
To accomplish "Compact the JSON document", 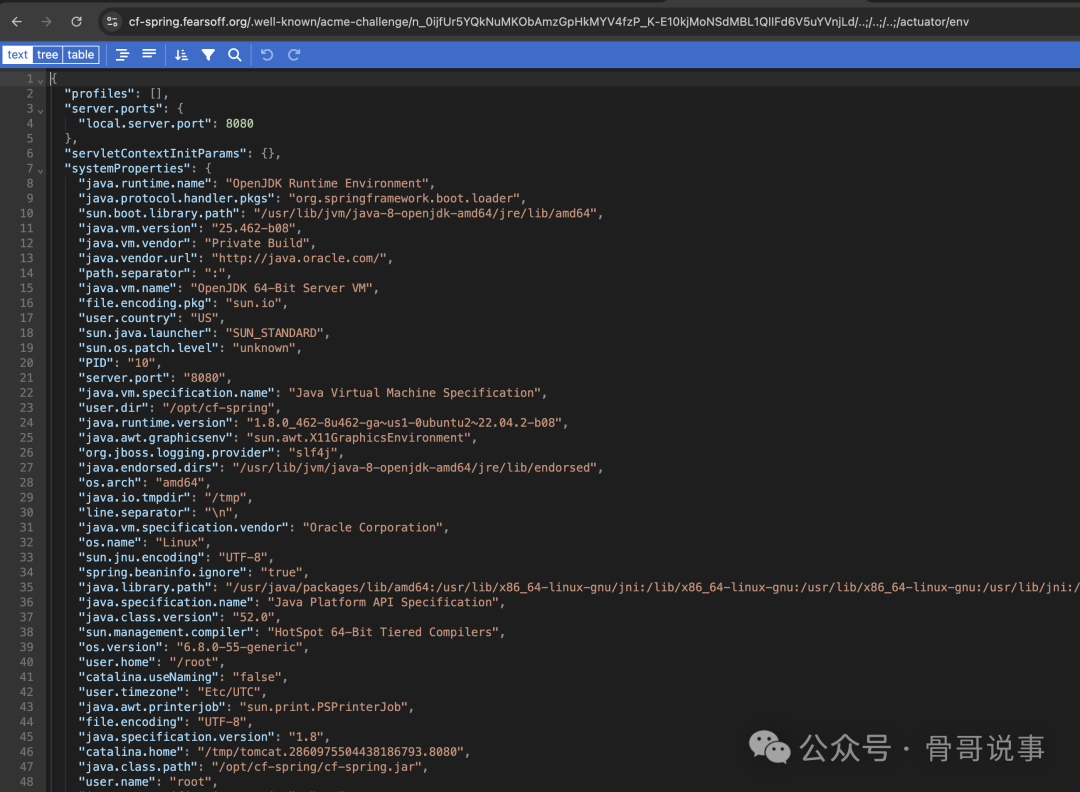I will click(x=150, y=55).
